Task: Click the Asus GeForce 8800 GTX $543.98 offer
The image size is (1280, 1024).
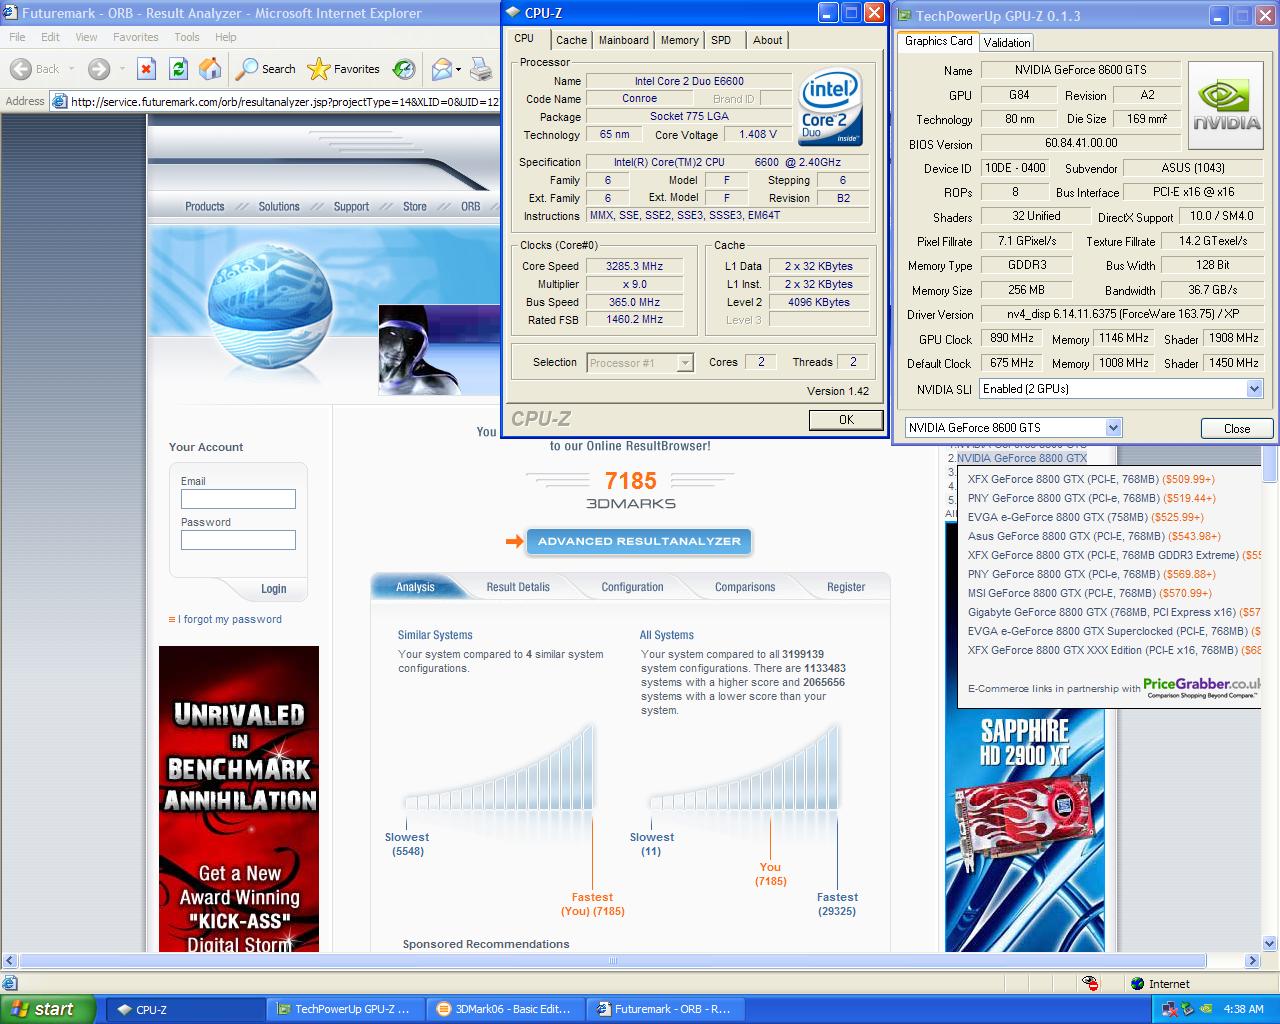Action: pyautogui.click(x=1094, y=536)
